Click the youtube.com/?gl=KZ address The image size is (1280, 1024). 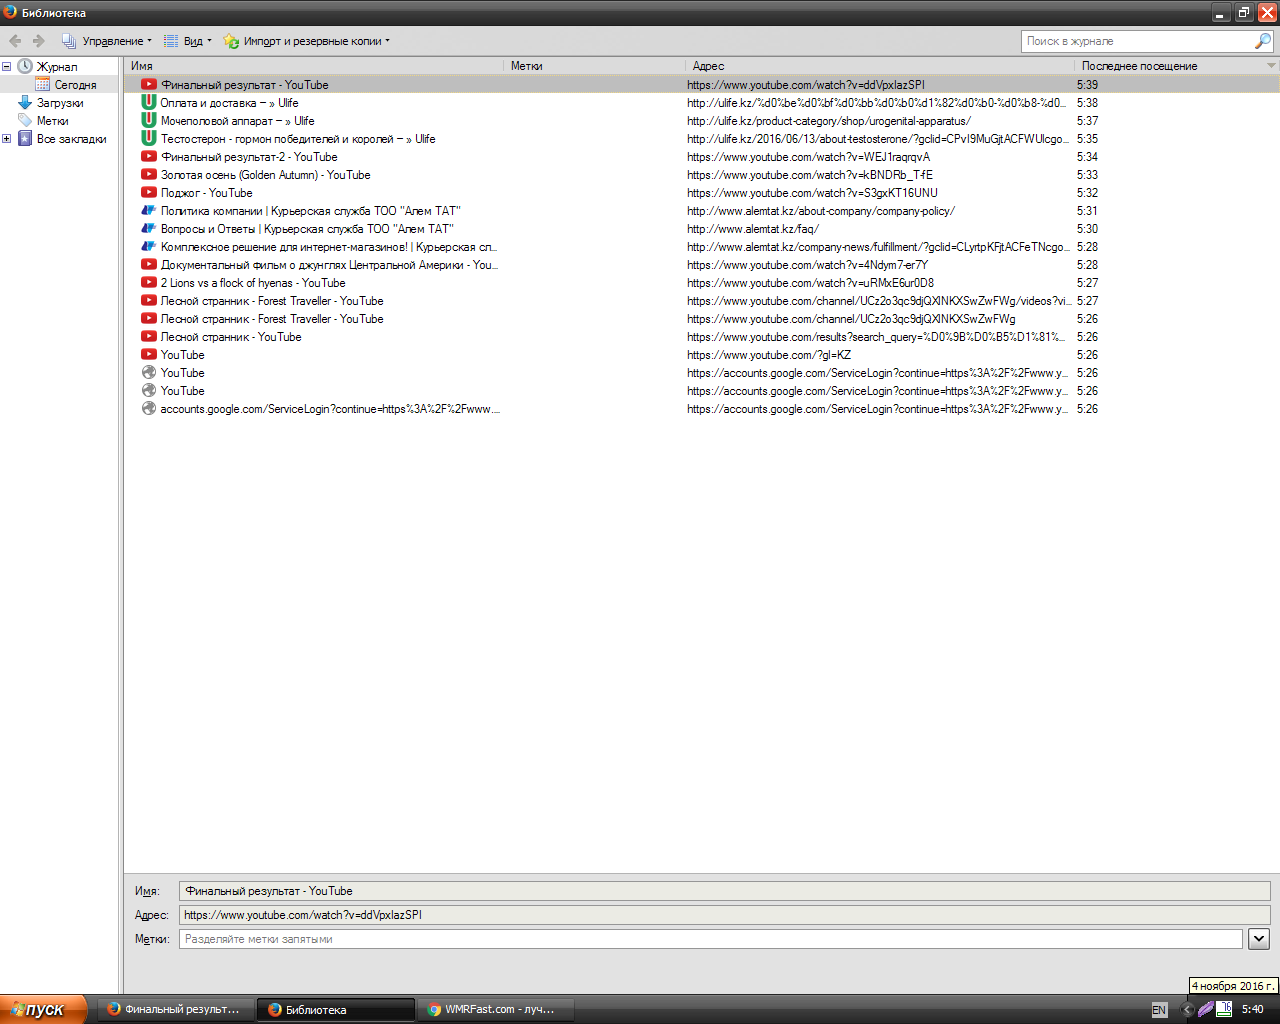[x=769, y=355]
